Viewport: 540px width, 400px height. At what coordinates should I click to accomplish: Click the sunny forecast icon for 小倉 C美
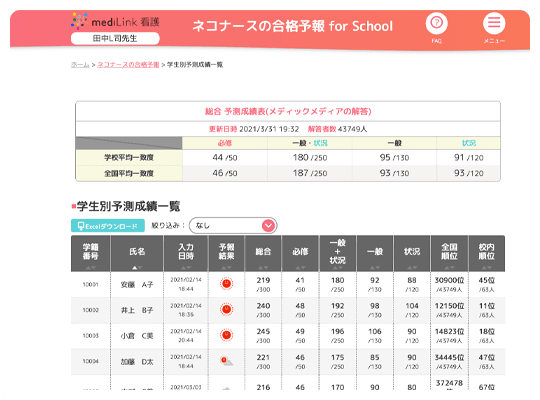[x=226, y=335]
